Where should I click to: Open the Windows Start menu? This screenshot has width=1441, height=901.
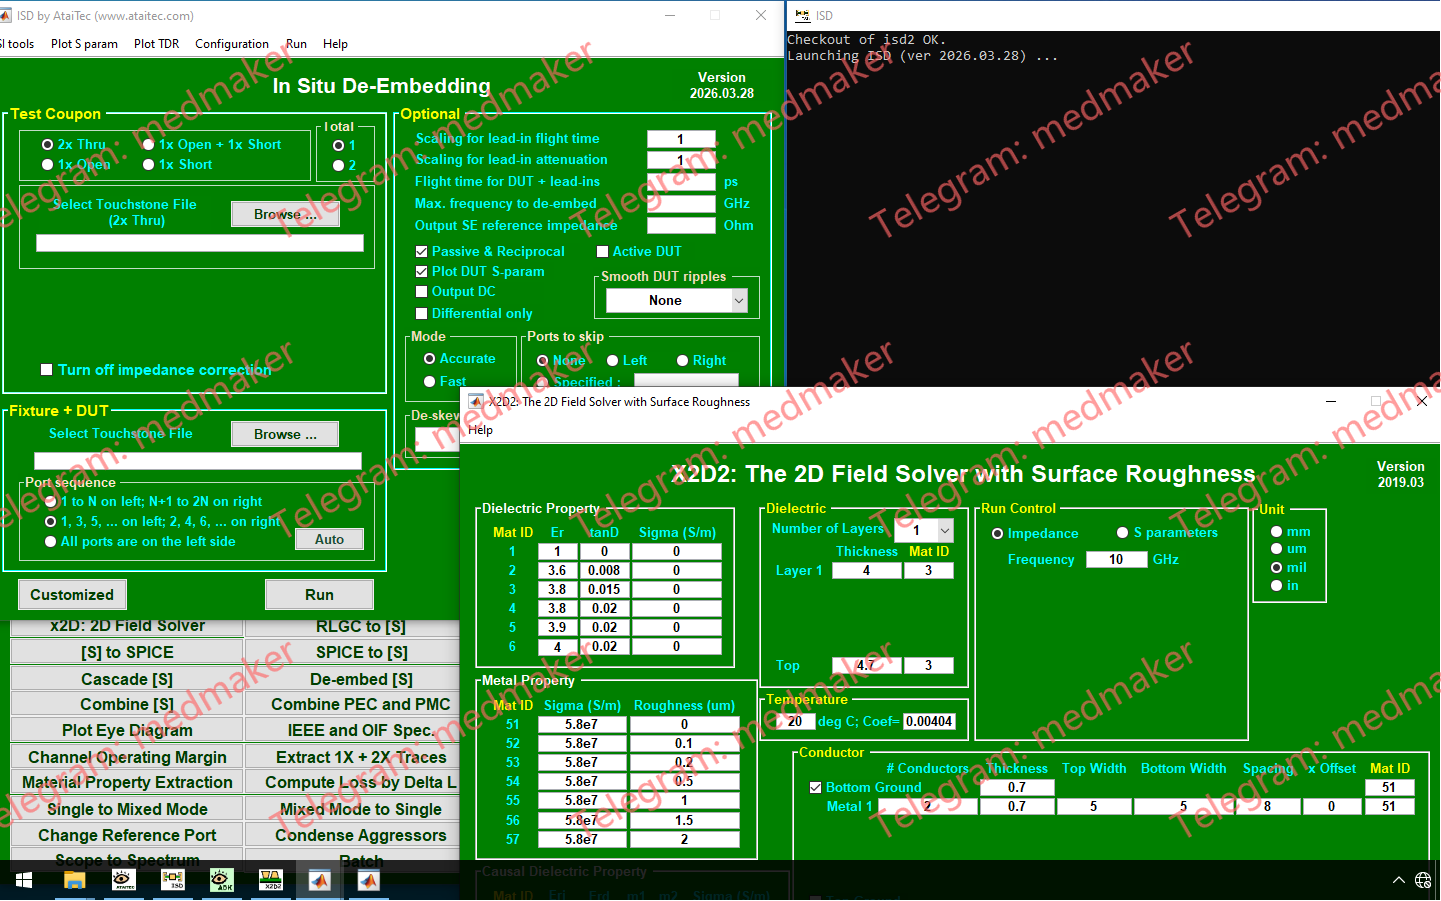(24, 880)
